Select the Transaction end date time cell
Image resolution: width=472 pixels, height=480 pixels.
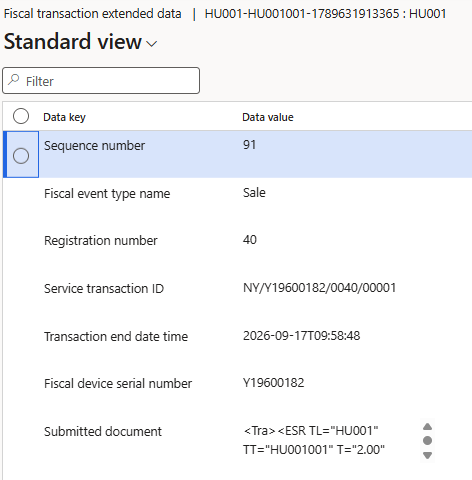point(116,337)
